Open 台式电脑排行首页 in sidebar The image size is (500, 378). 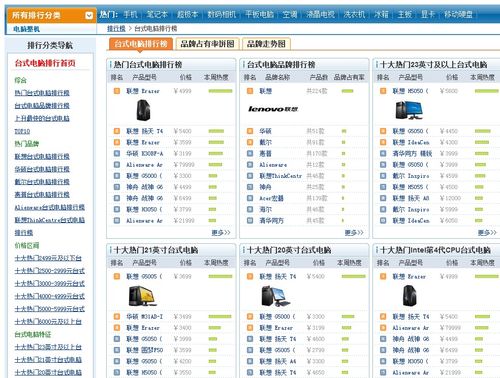[45, 63]
